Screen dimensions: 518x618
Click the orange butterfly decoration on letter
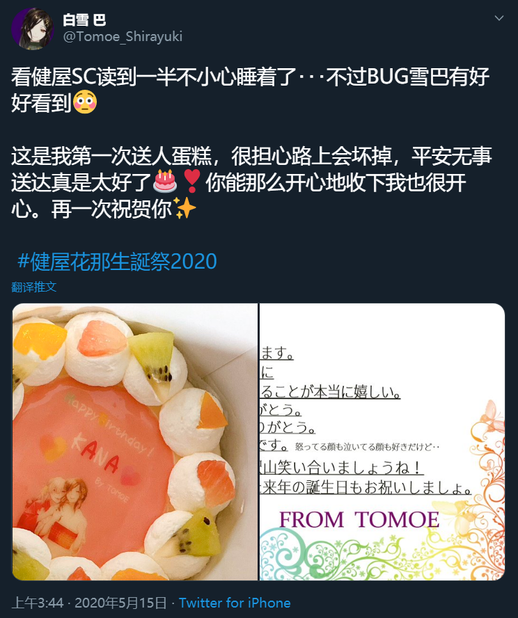(494, 416)
